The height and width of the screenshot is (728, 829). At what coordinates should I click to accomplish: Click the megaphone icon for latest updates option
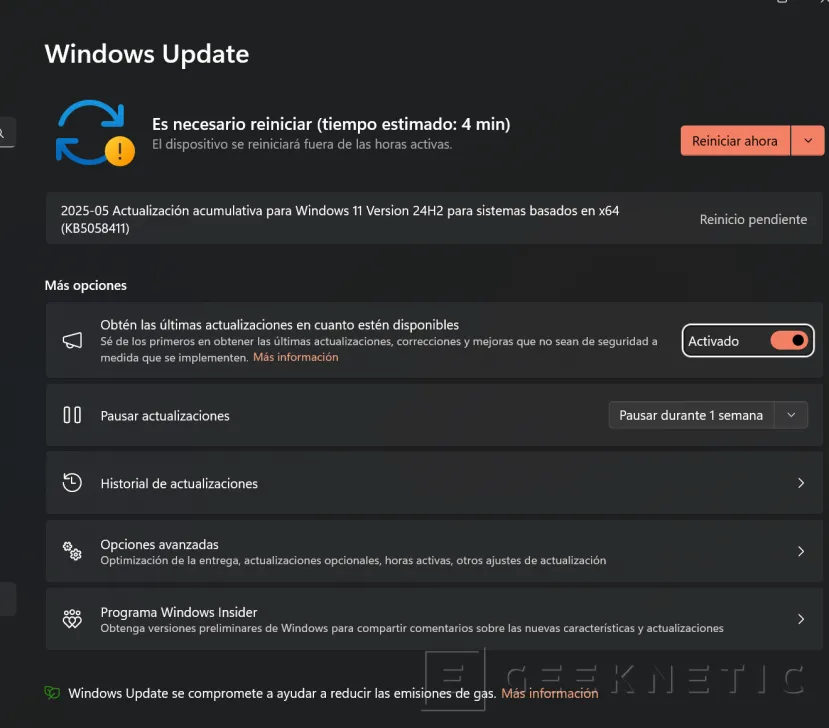click(71, 340)
